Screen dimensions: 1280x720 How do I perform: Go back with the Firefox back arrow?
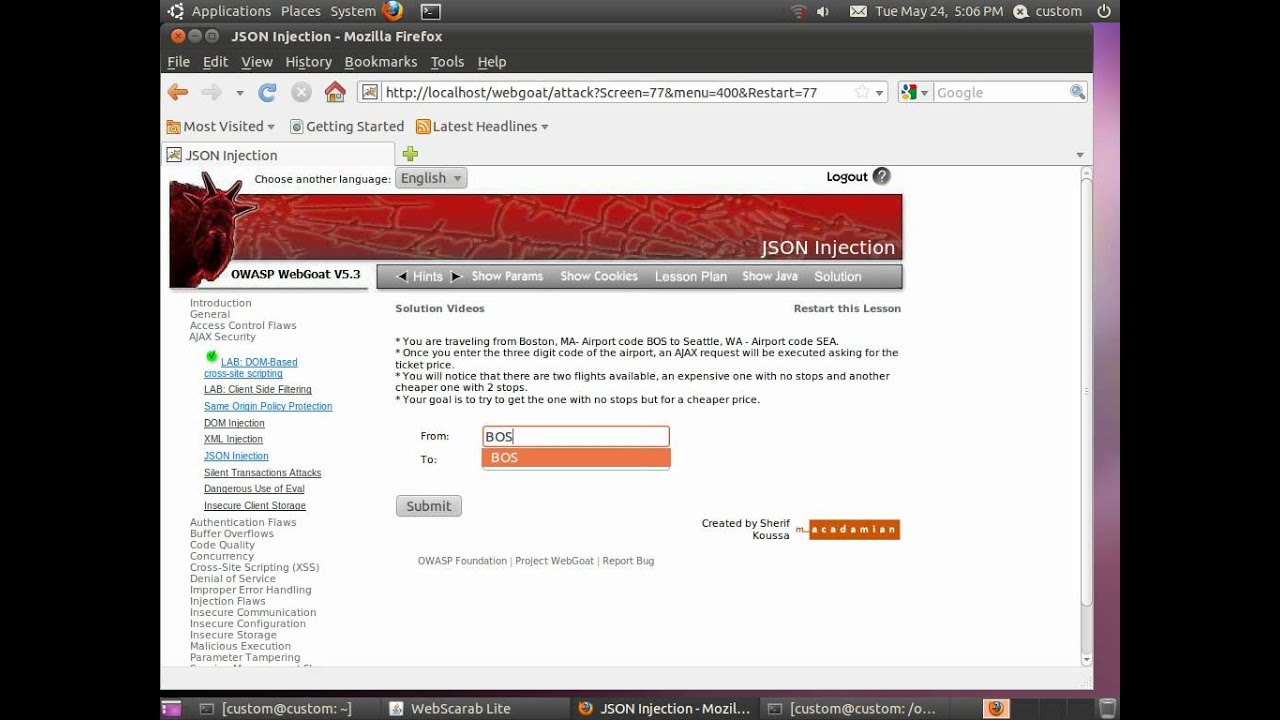coord(178,92)
